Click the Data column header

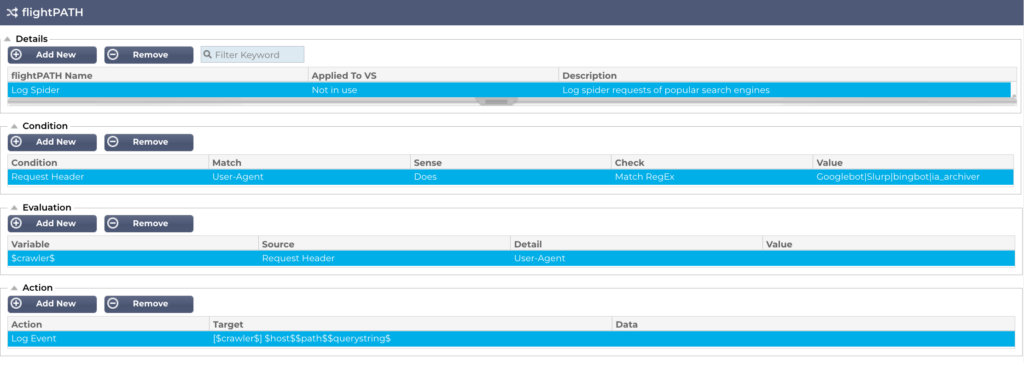tap(814, 324)
